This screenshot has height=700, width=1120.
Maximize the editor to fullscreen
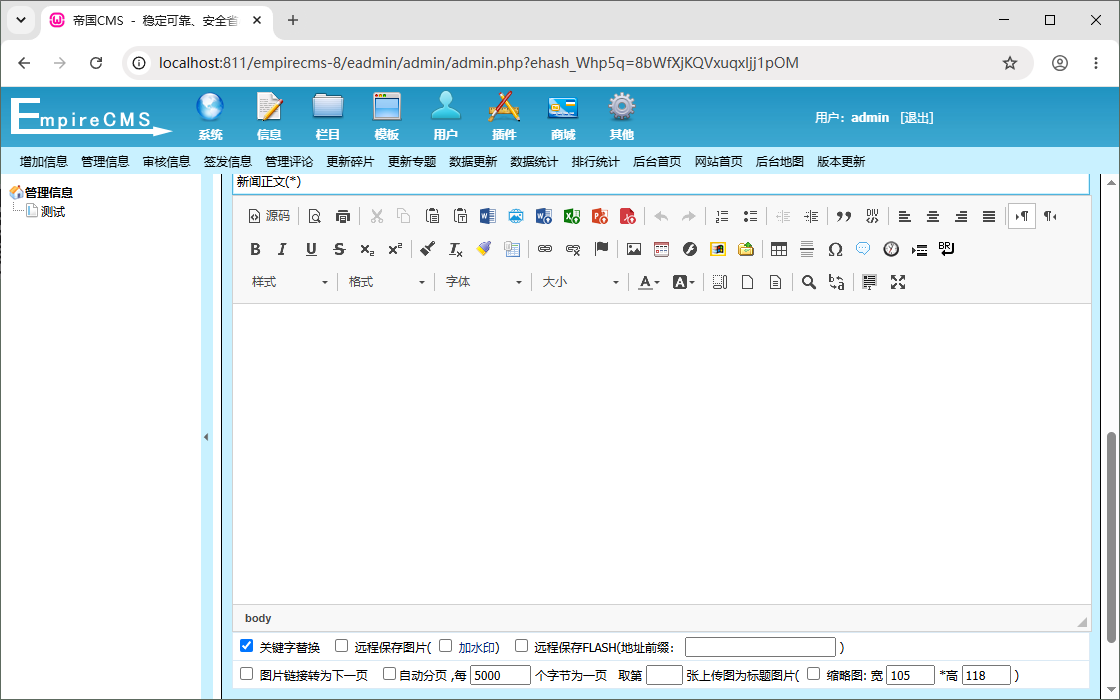[x=898, y=282]
